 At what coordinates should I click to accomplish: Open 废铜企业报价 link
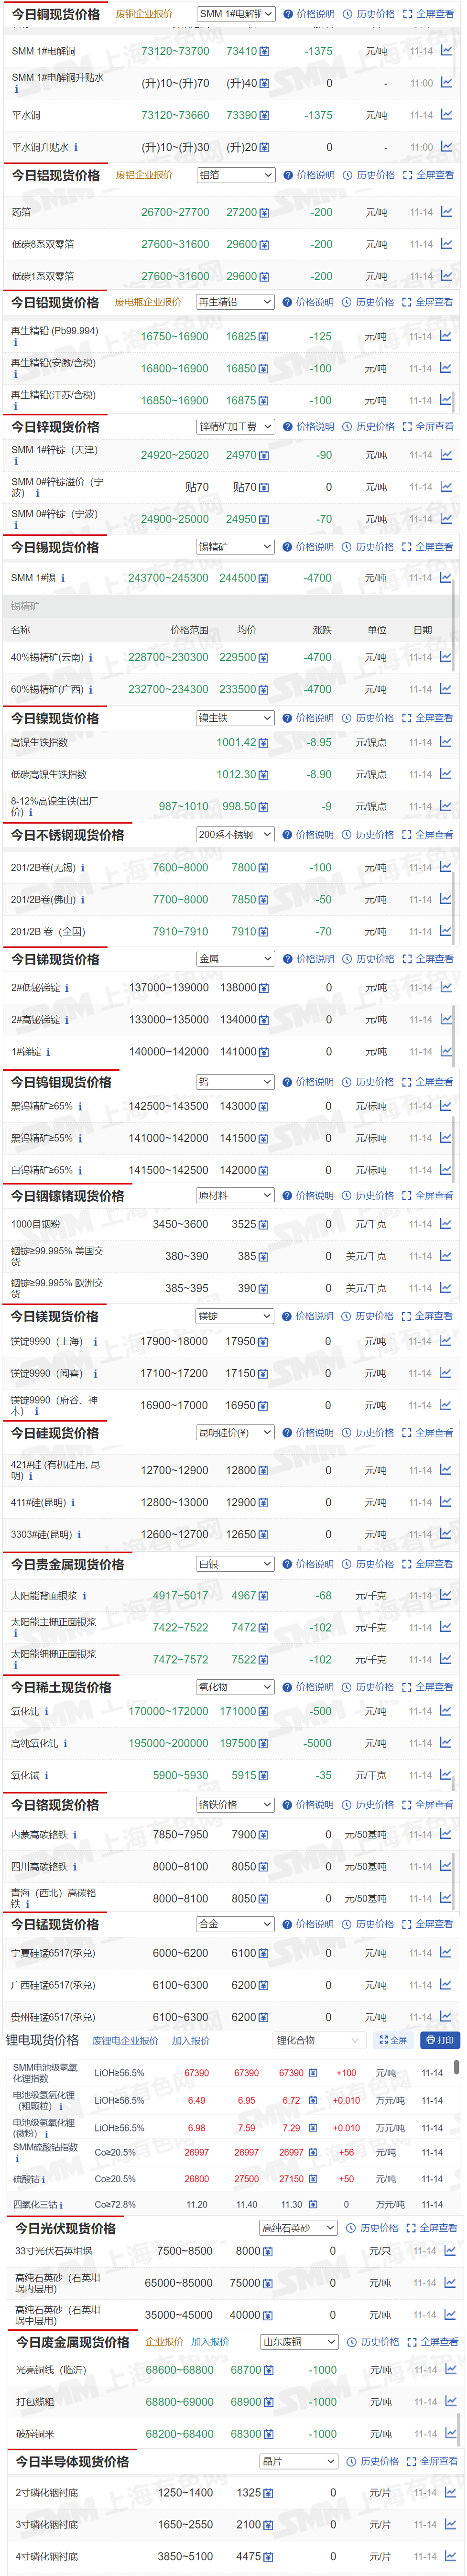click(x=144, y=14)
